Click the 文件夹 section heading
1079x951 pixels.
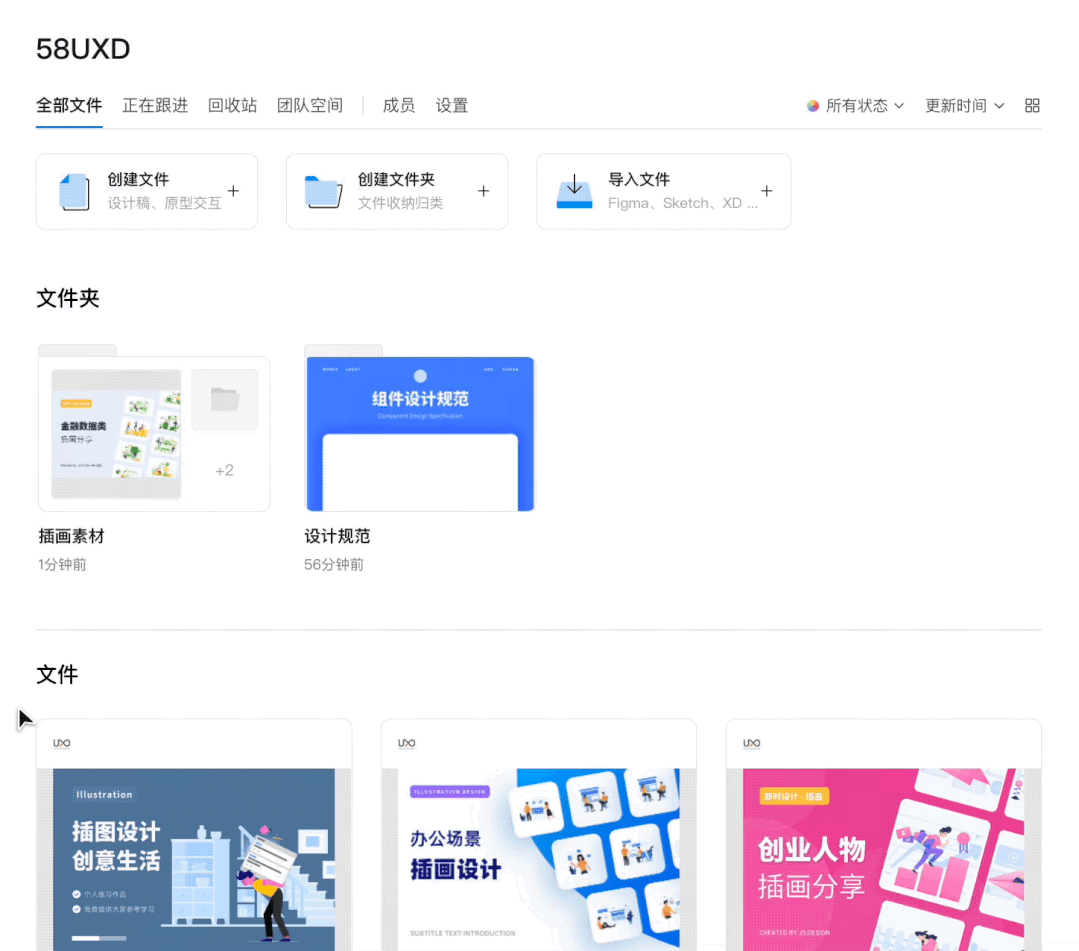coord(67,298)
